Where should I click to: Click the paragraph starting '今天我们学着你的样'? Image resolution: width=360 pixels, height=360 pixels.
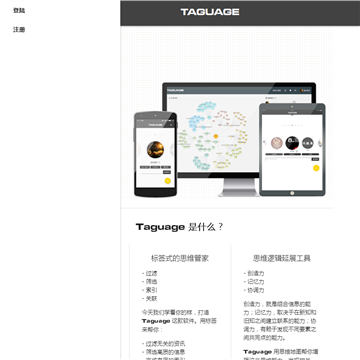[x=180, y=321]
